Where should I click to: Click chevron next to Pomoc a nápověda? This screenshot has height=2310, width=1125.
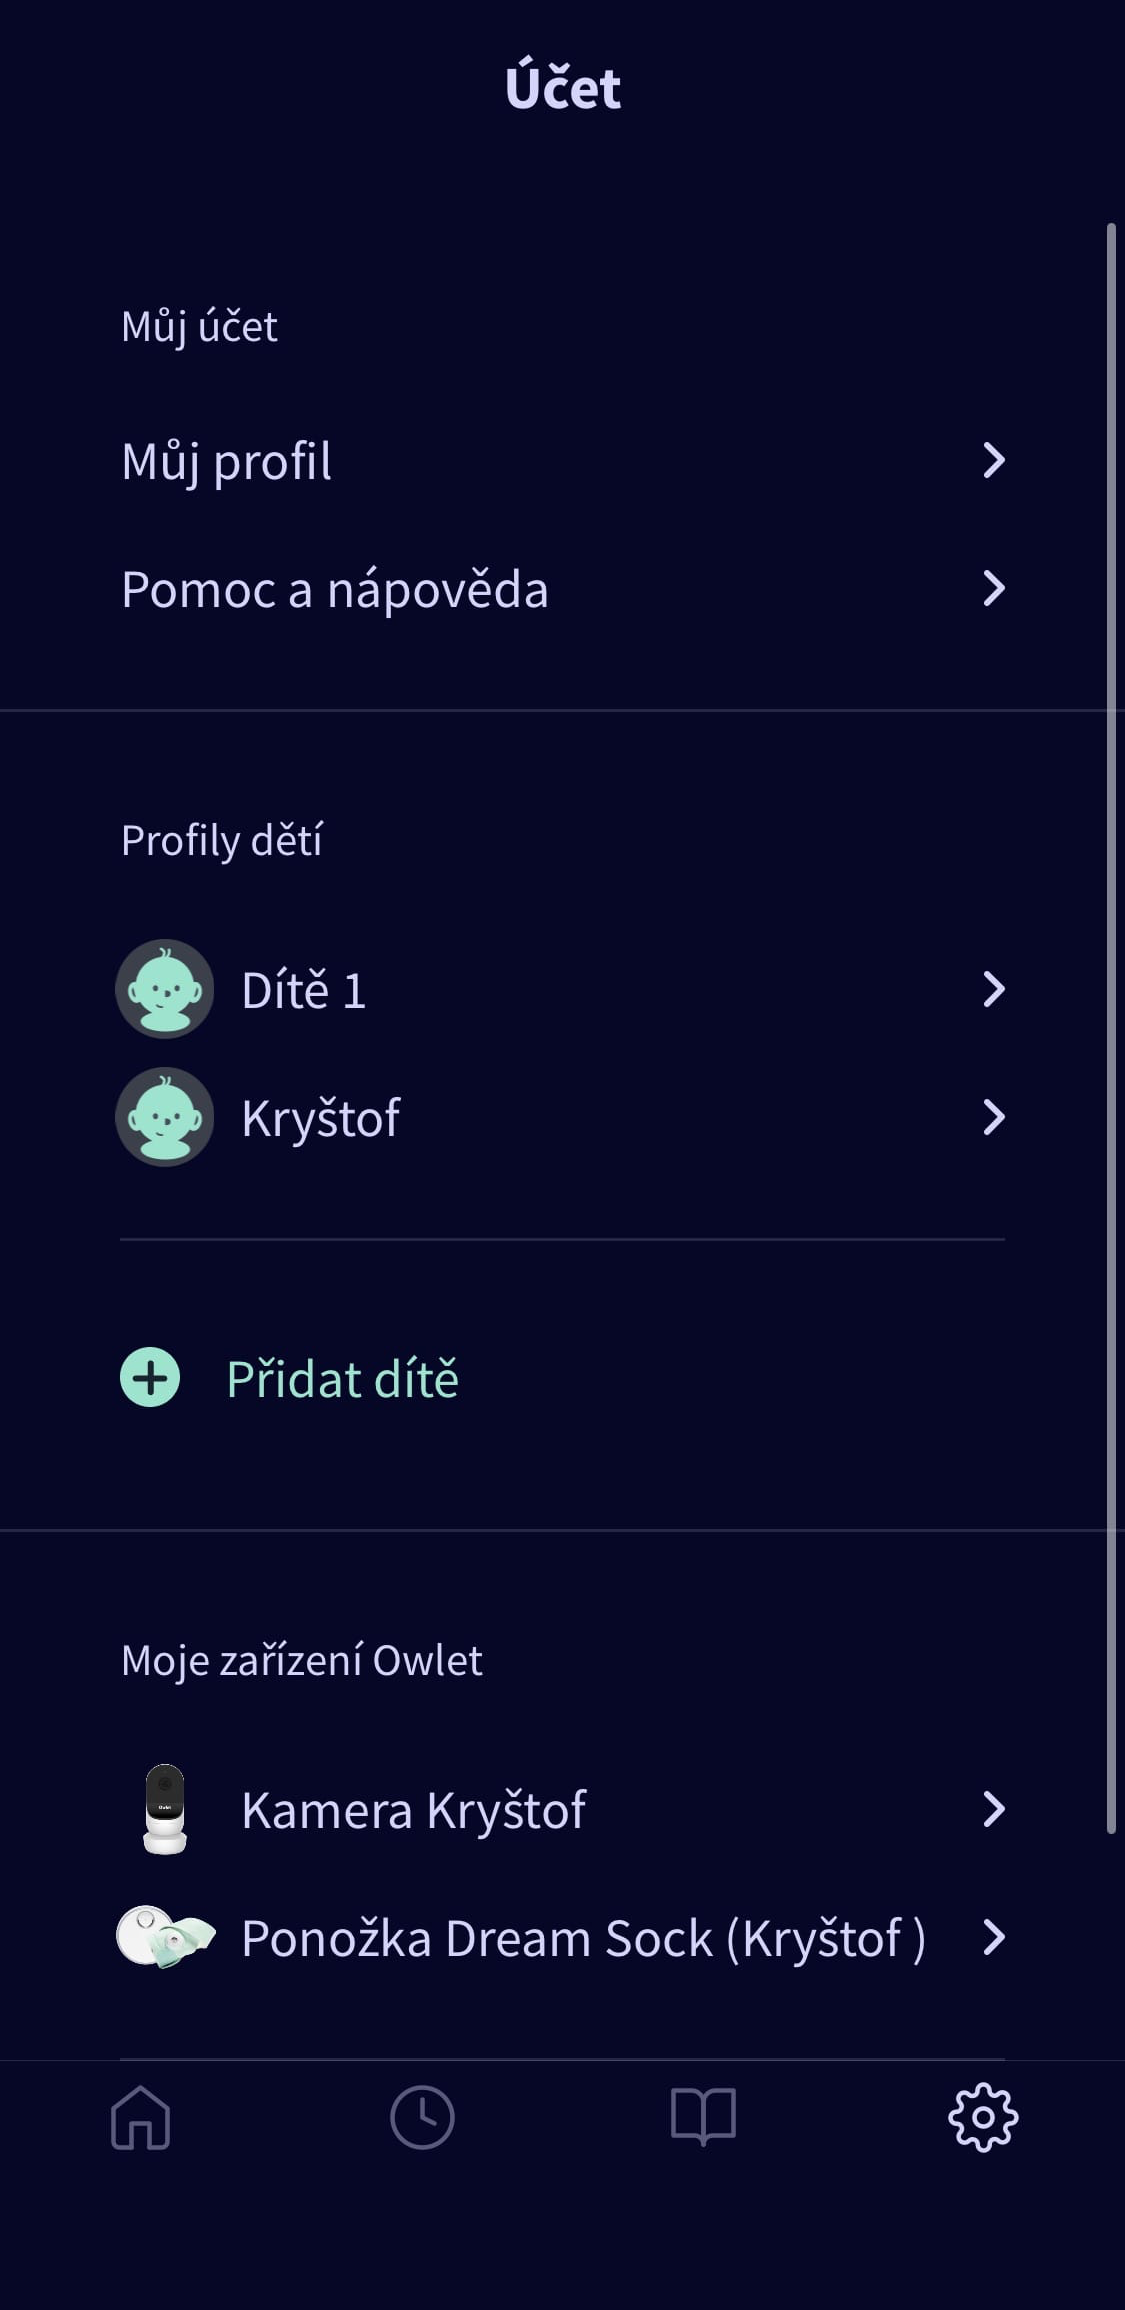click(993, 588)
